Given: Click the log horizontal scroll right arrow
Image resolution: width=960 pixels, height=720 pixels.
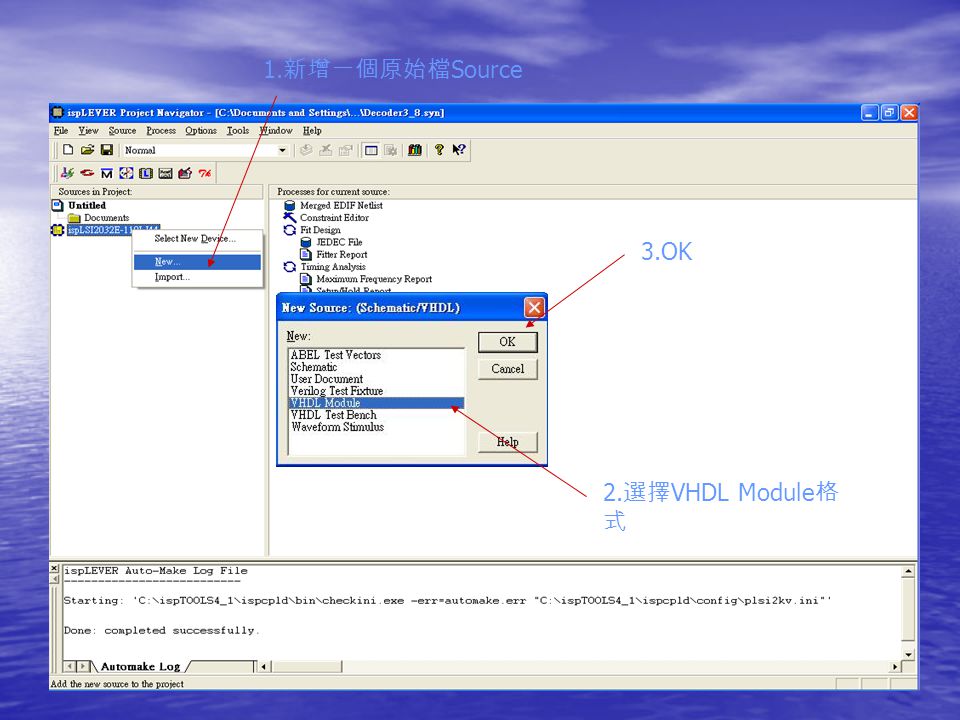Looking at the screenshot, I should click(895, 666).
